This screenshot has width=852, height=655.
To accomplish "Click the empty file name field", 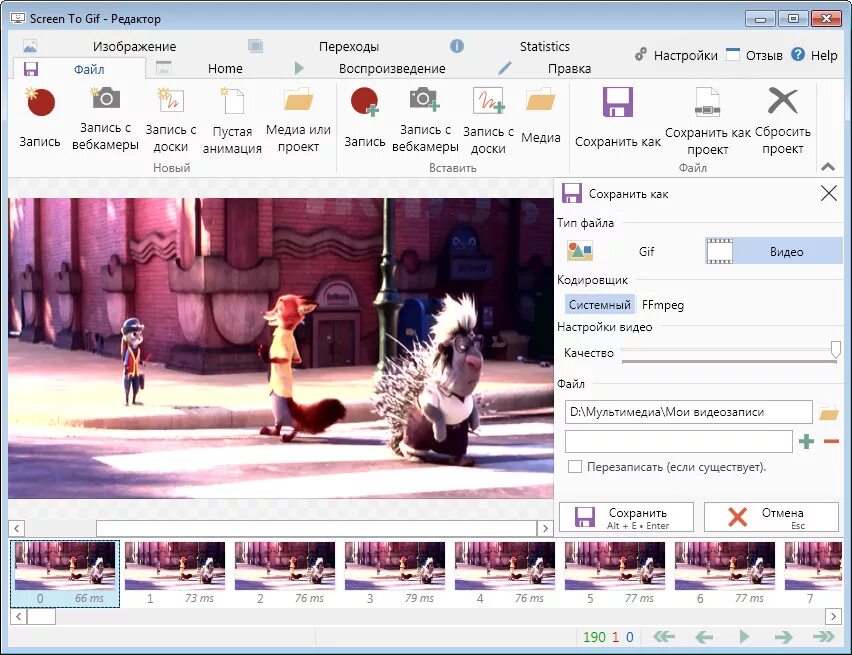I will pyautogui.click(x=678, y=441).
